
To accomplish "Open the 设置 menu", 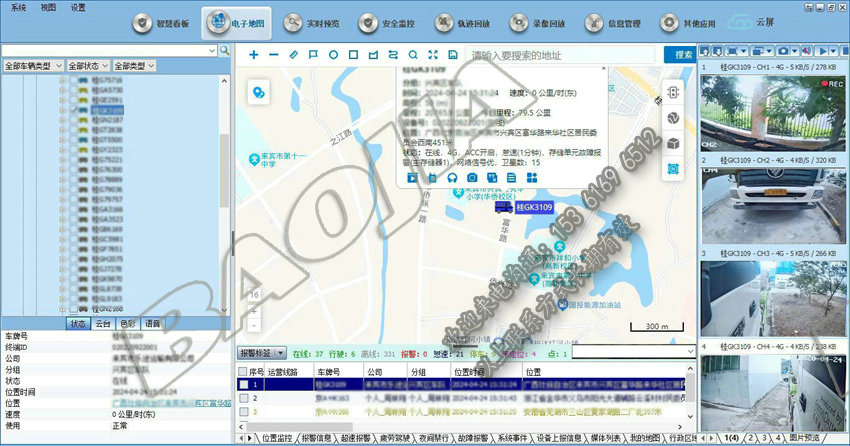I will 78,6.
